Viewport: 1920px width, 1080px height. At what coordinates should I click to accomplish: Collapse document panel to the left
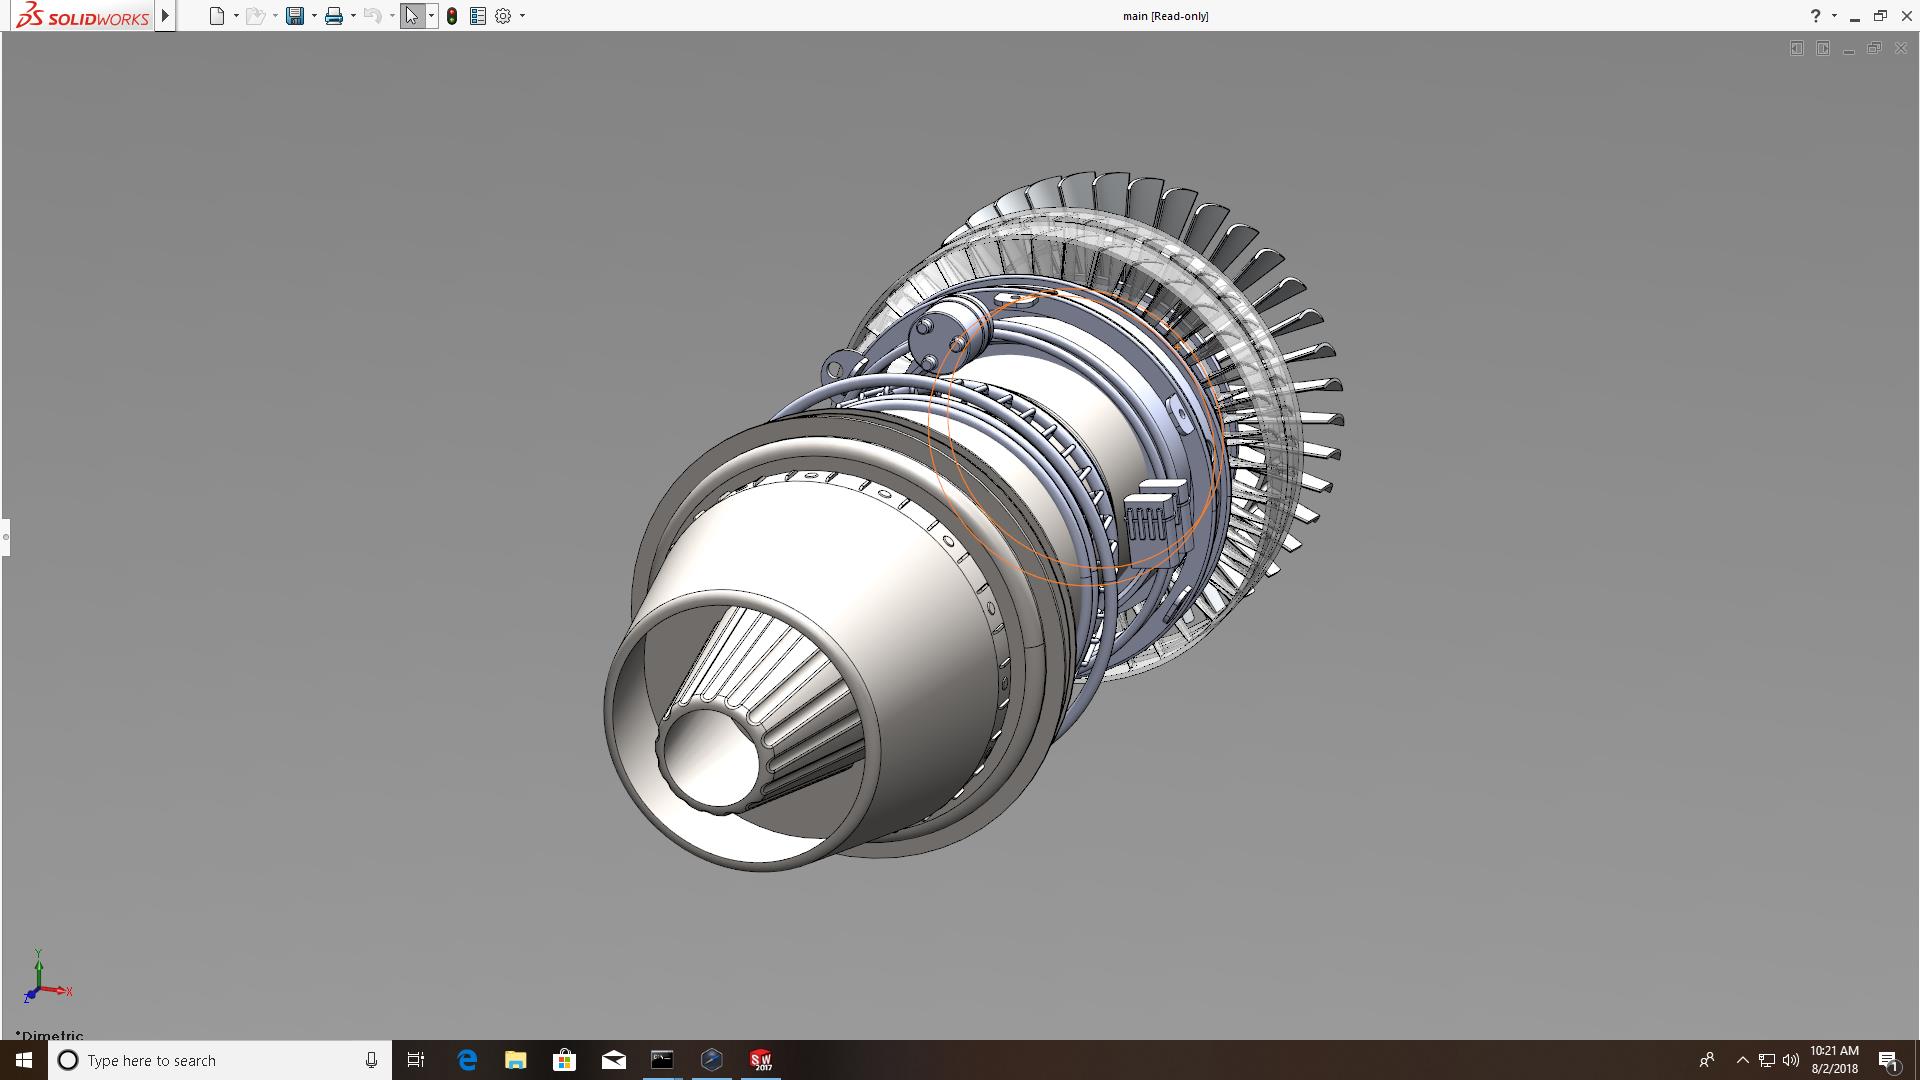pyautogui.click(x=1797, y=48)
